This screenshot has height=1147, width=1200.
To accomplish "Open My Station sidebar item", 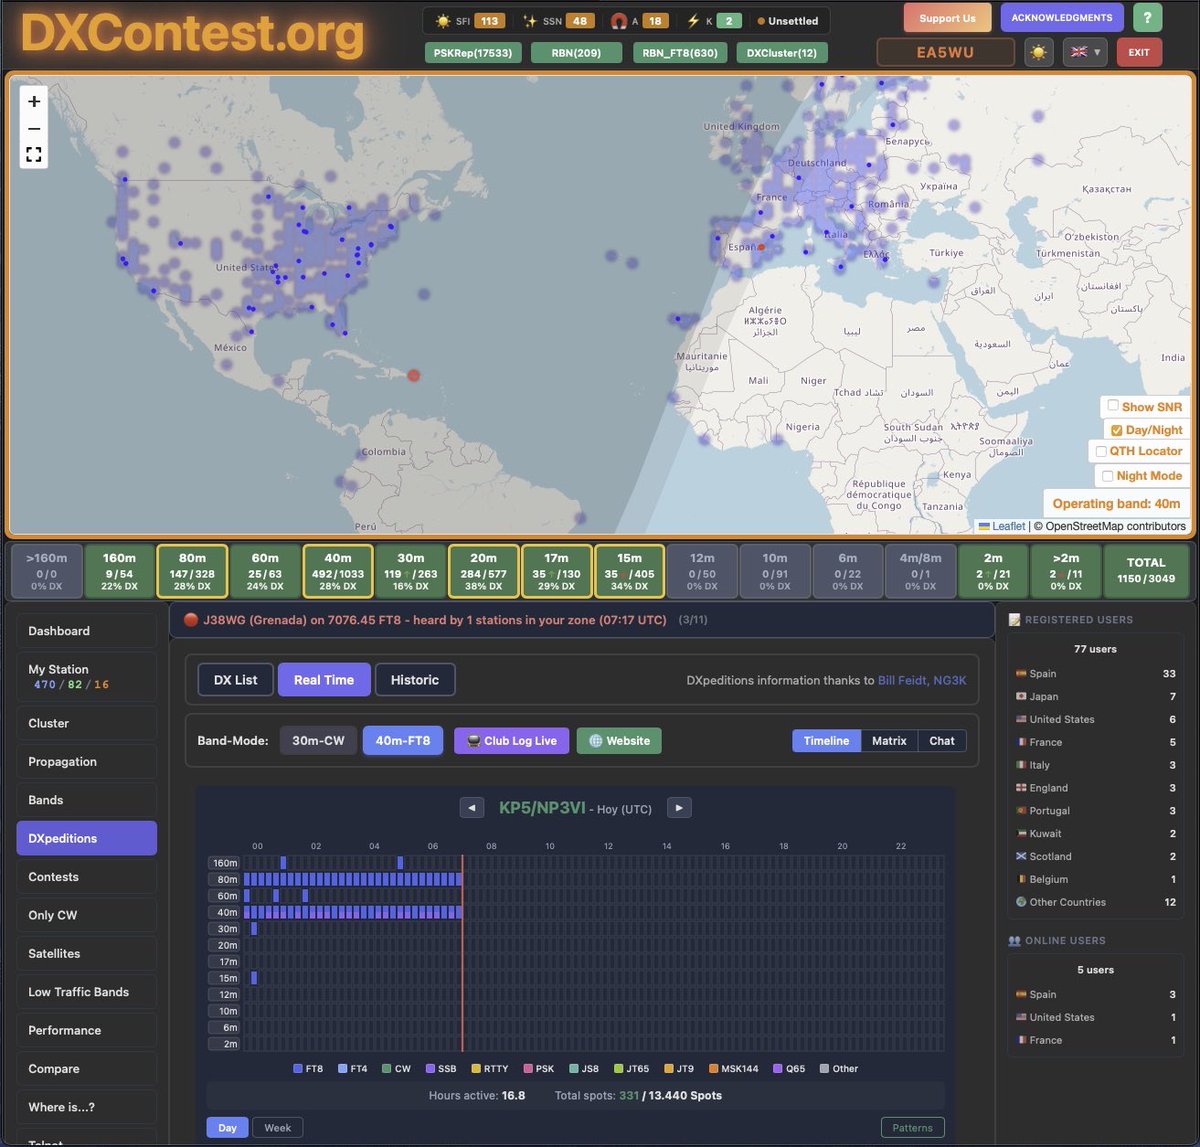I will pyautogui.click(x=86, y=677).
